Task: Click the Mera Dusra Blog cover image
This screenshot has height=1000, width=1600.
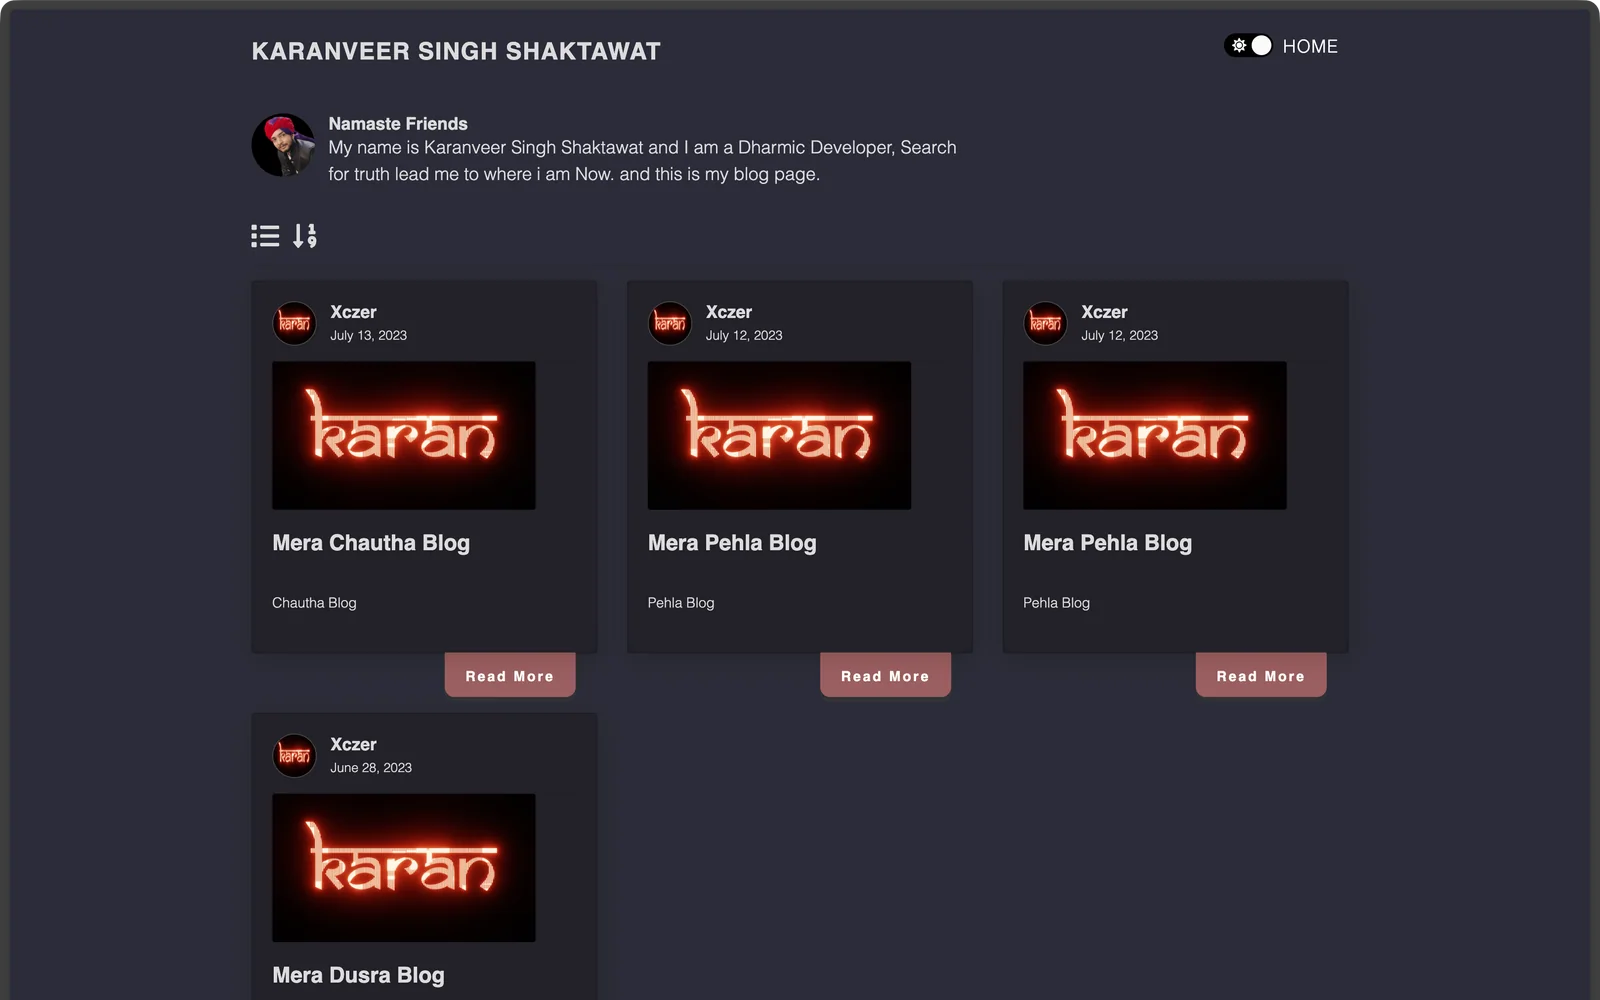Action: (x=404, y=868)
